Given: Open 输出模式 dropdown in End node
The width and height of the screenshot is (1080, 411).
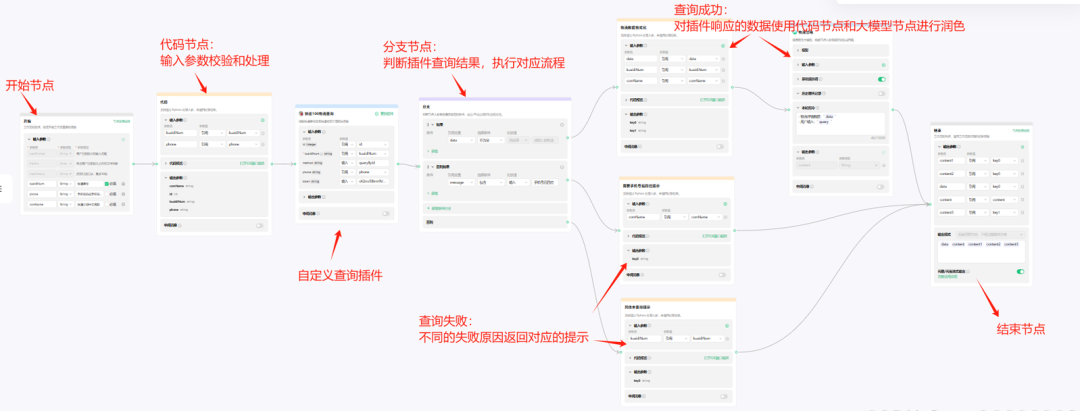Looking at the screenshot, I should pyautogui.click(x=990, y=235).
